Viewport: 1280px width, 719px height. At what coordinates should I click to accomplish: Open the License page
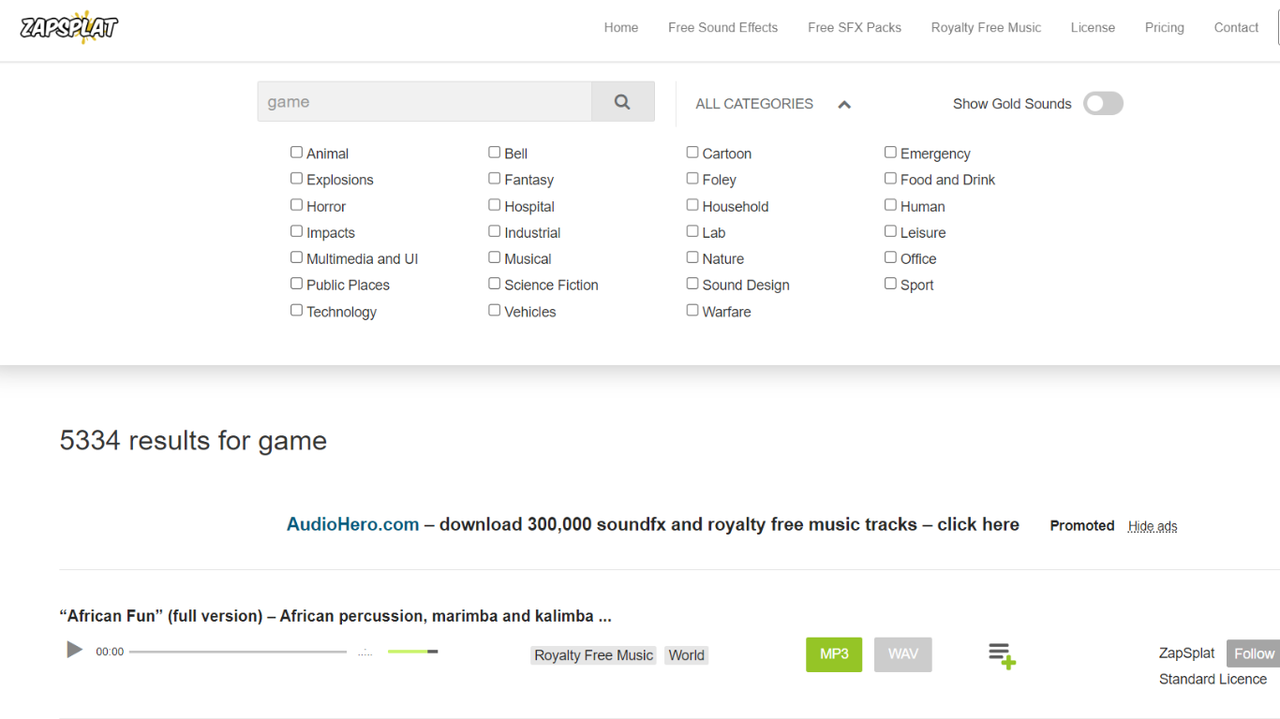click(1093, 28)
